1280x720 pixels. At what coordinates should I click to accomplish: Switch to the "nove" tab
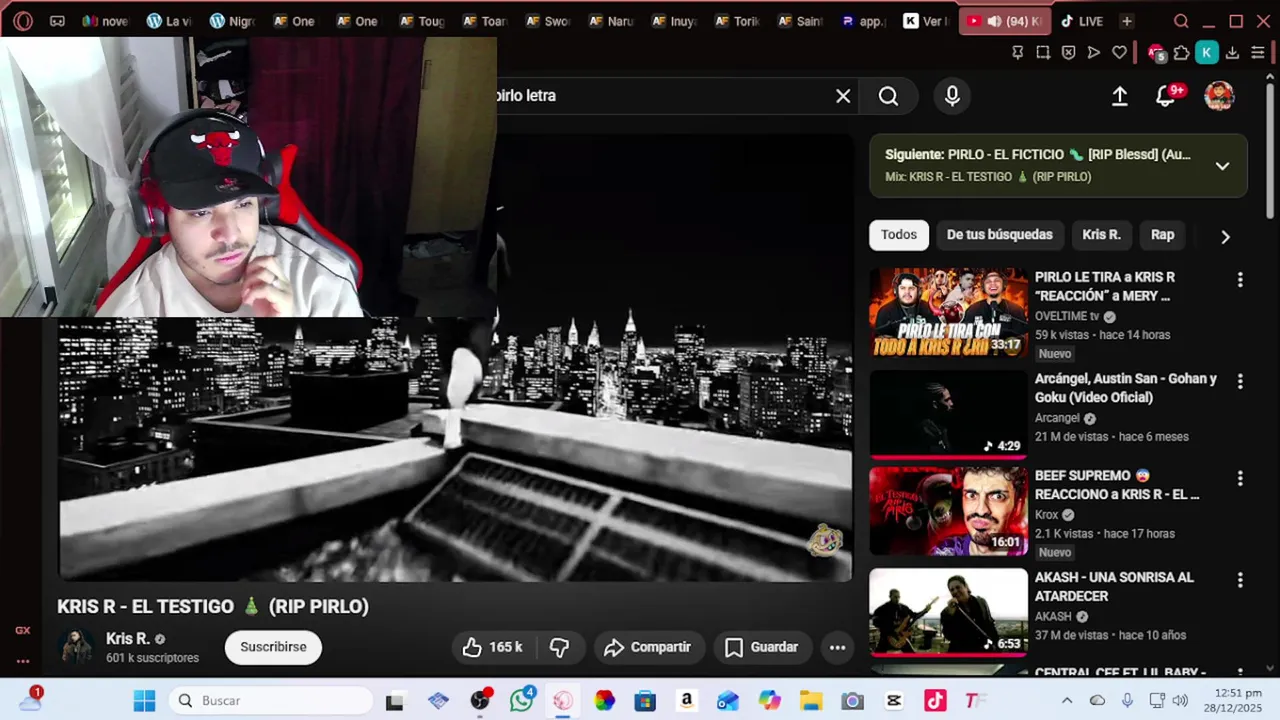click(x=106, y=21)
